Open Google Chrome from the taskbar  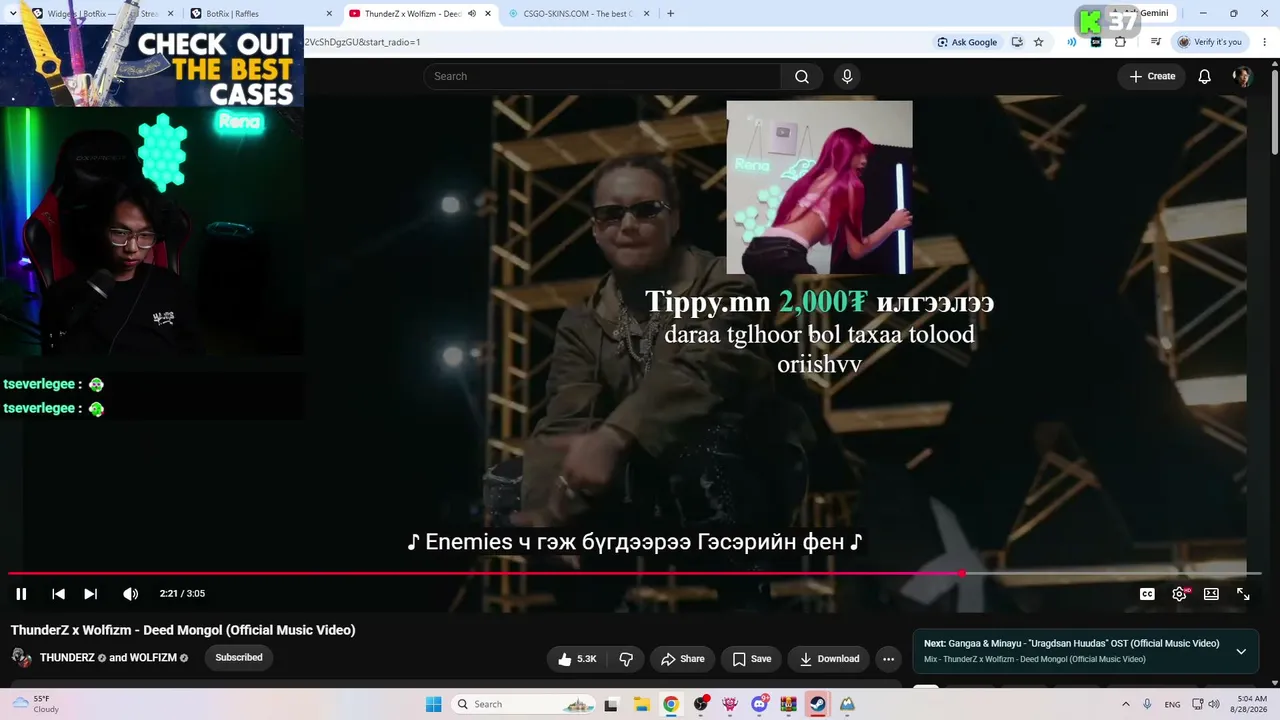[671, 704]
